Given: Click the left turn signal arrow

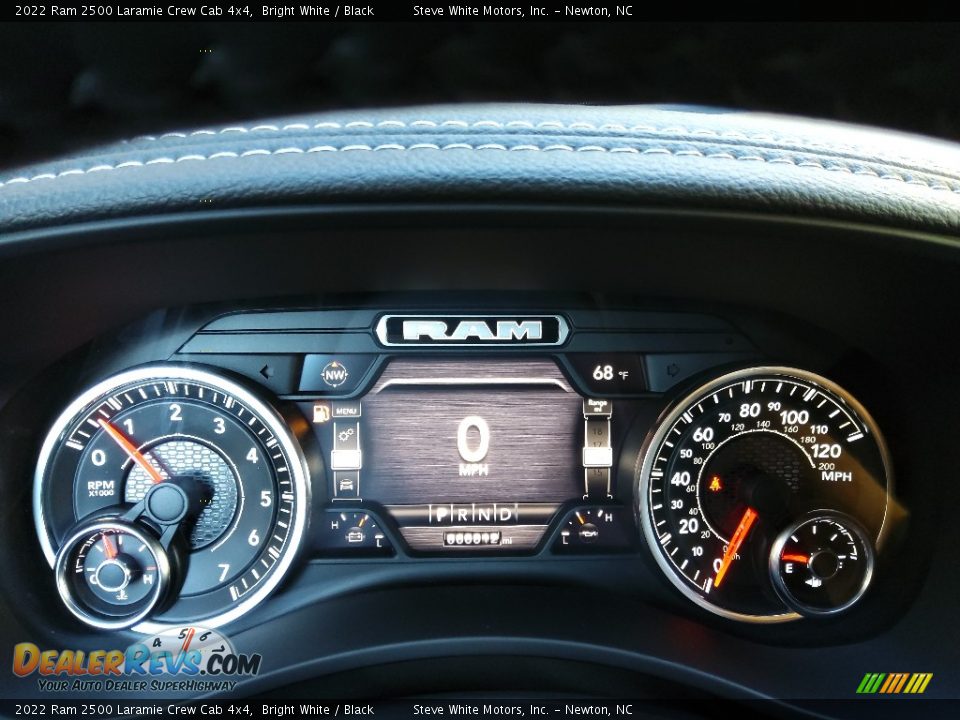Looking at the screenshot, I should (265, 371).
